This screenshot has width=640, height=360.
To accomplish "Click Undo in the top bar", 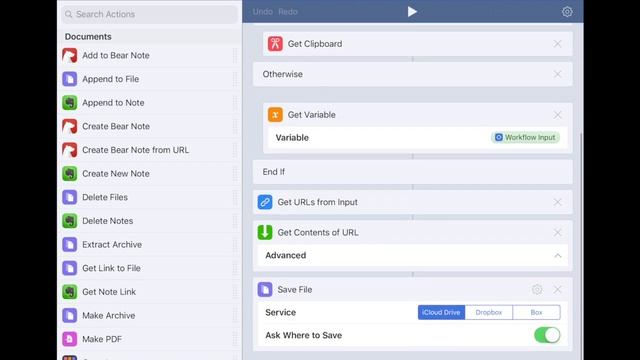I will pos(262,12).
